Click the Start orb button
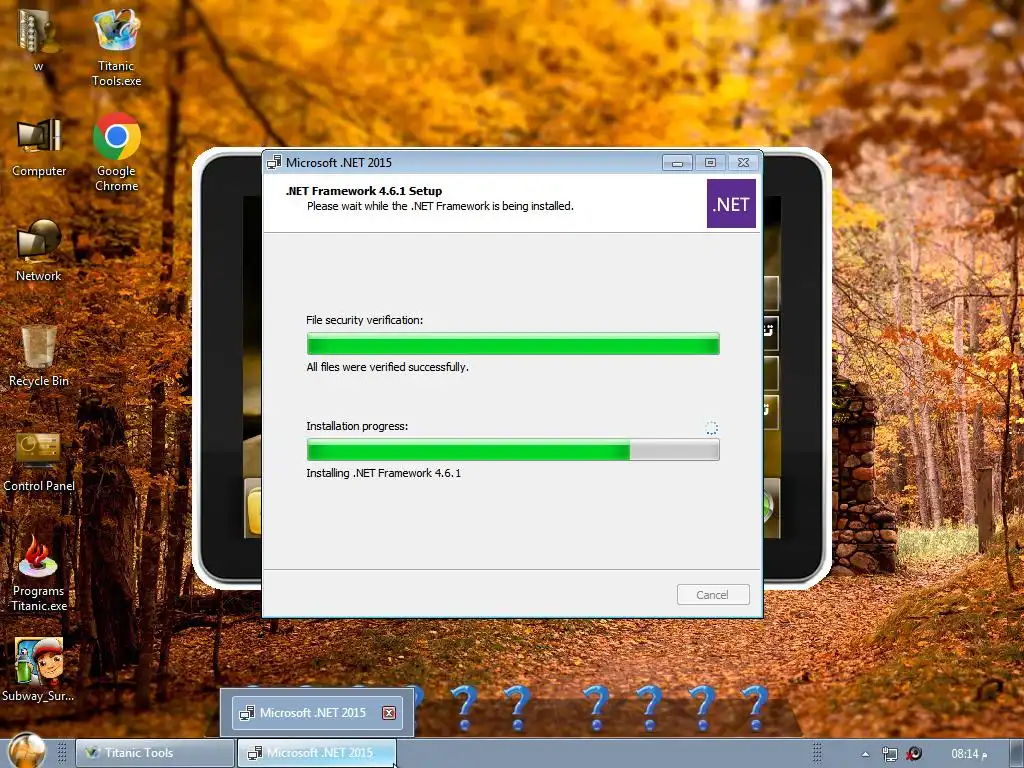This screenshot has height=768, width=1024. point(27,751)
